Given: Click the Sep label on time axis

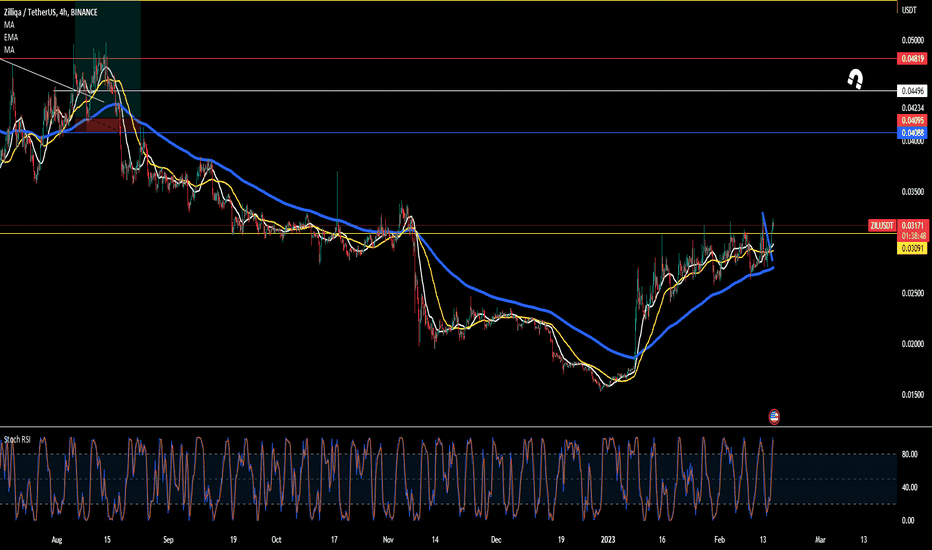Looking at the screenshot, I should click(168, 540).
